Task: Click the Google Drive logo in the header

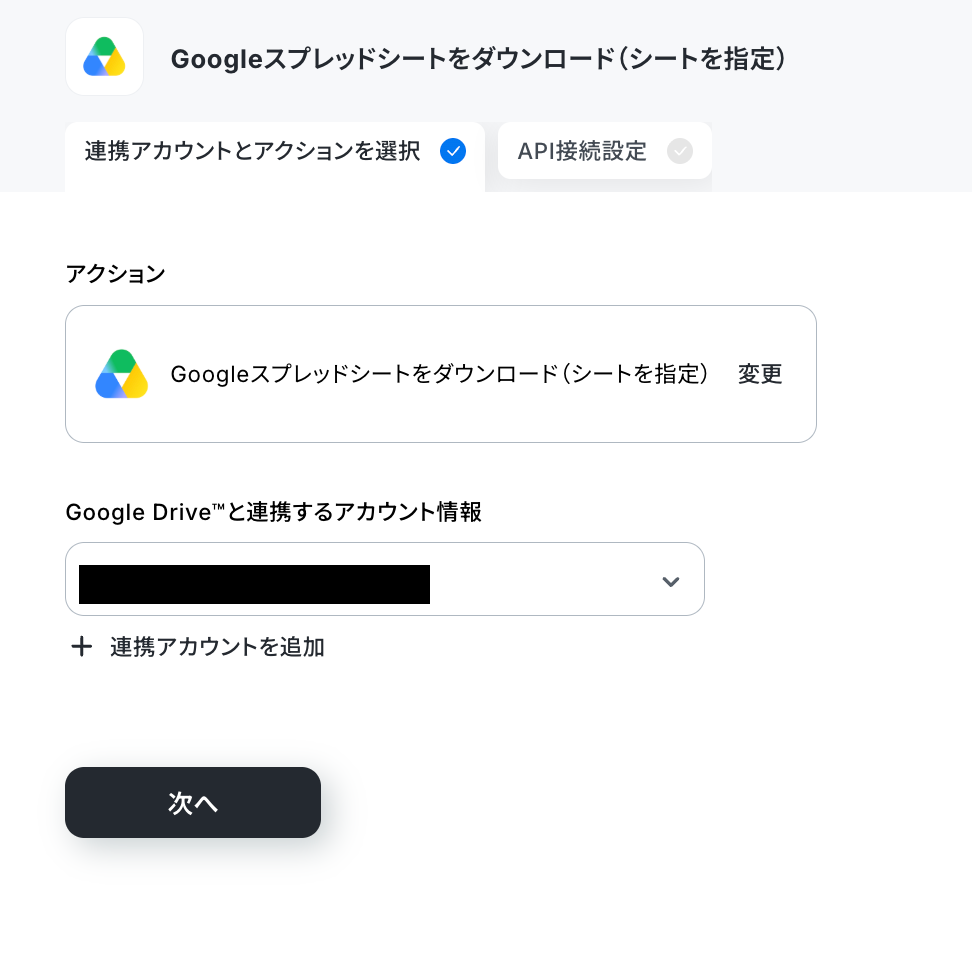Action: coord(104,57)
